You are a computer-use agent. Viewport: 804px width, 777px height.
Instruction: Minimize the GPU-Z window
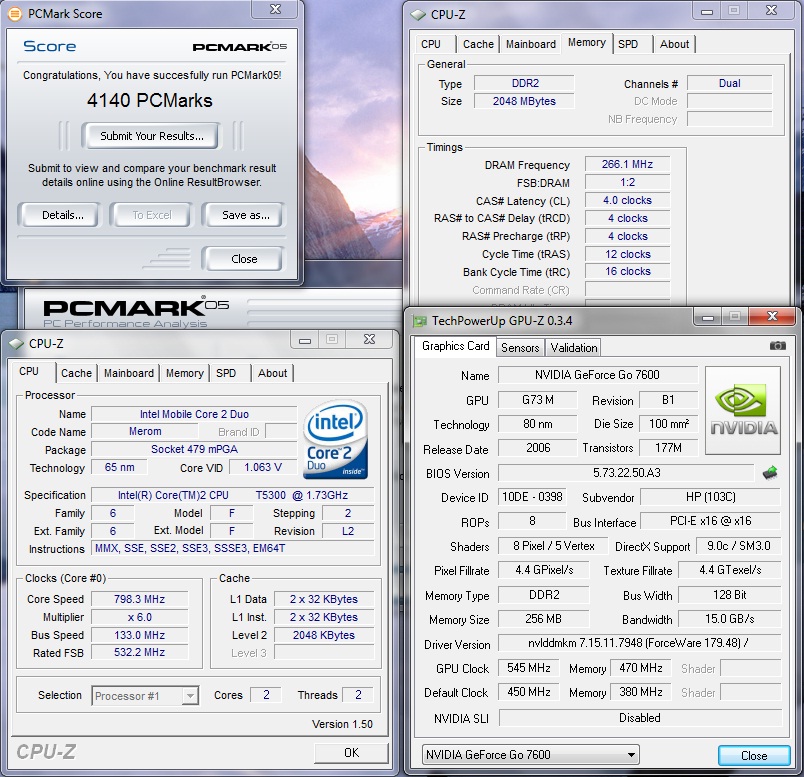(708, 316)
